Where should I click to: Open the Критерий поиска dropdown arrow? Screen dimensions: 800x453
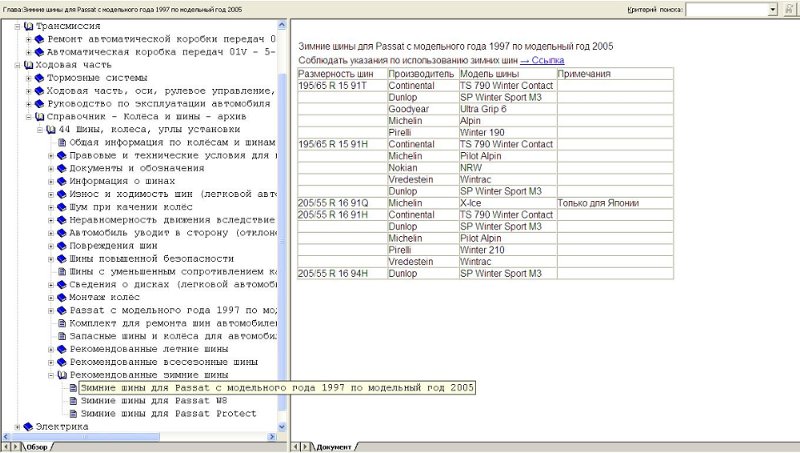tap(773, 10)
